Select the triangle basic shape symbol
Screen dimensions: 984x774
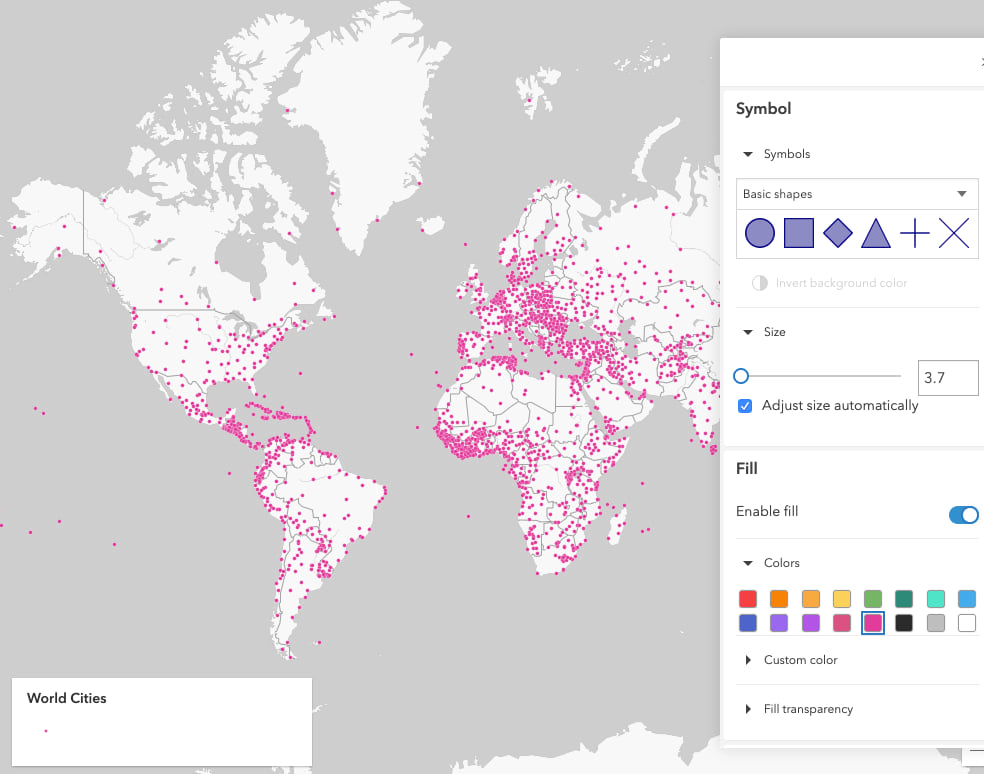click(875, 234)
